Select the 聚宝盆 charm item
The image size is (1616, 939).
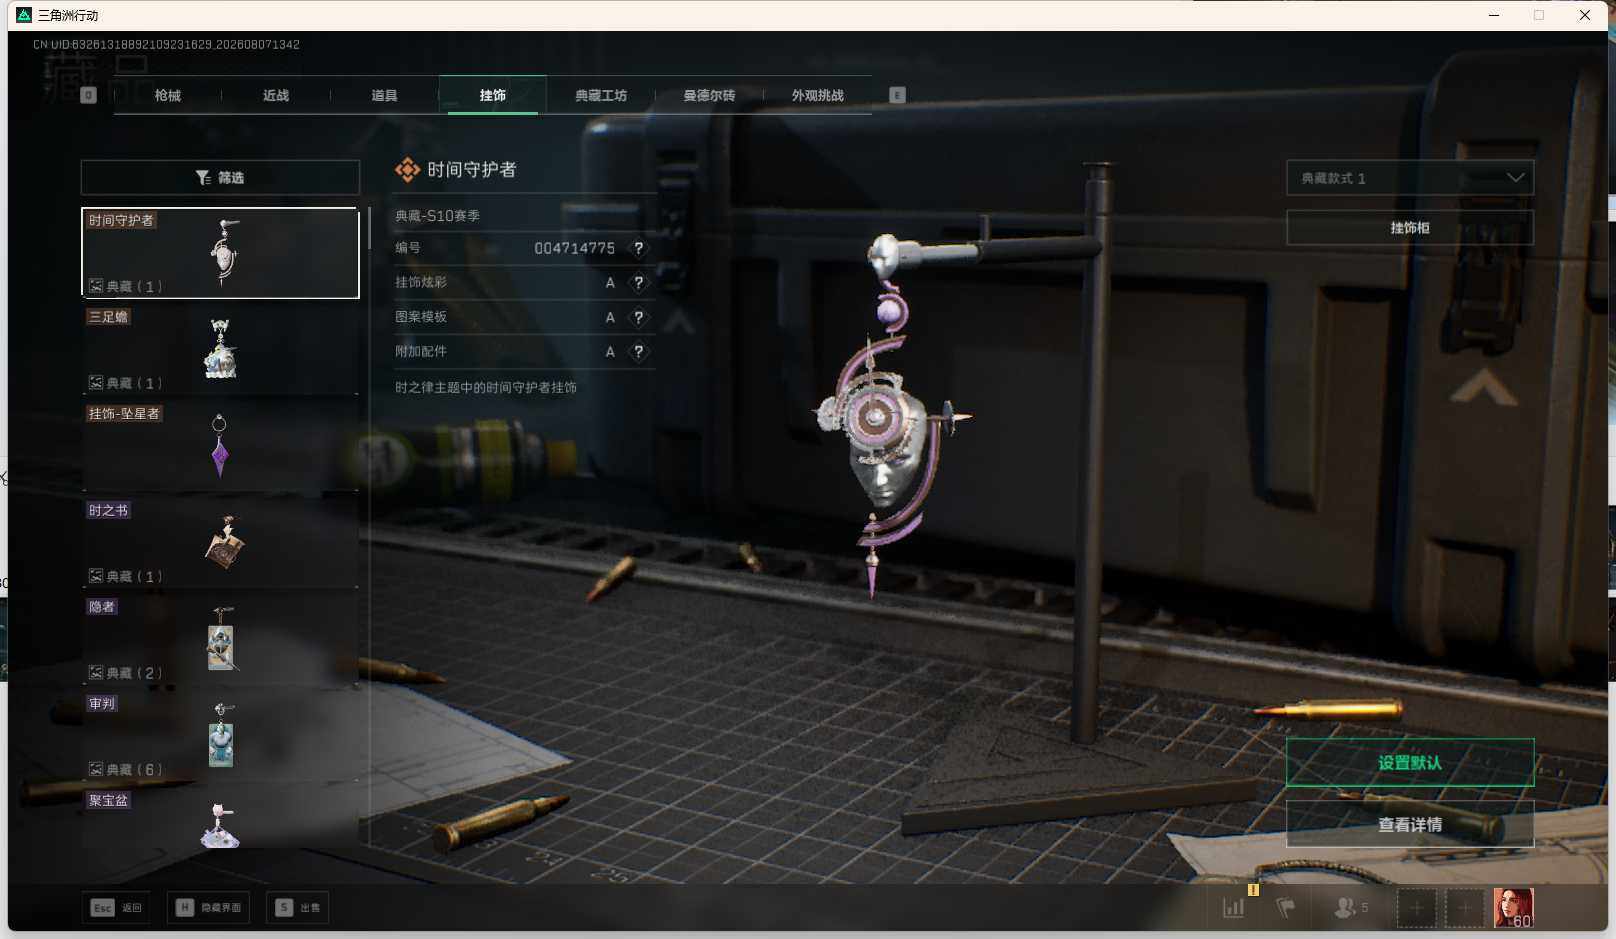tap(220, 820)
